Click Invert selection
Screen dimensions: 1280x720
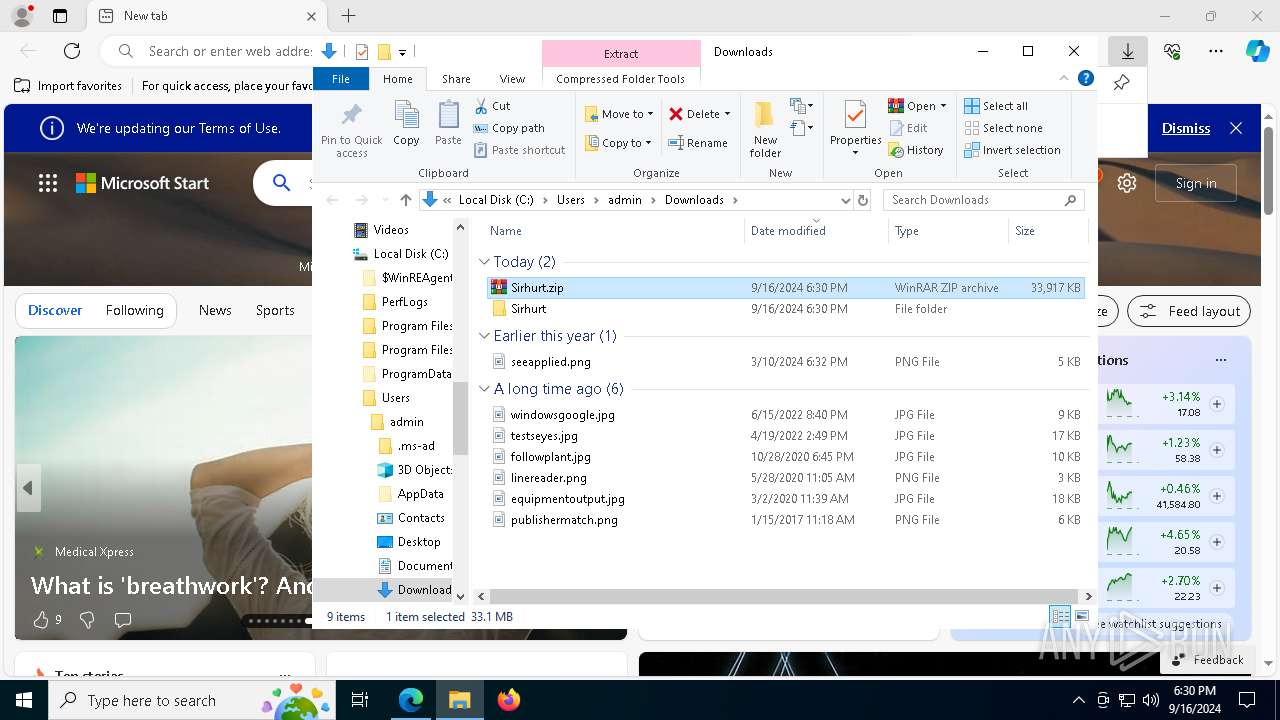coord(1012,150)
